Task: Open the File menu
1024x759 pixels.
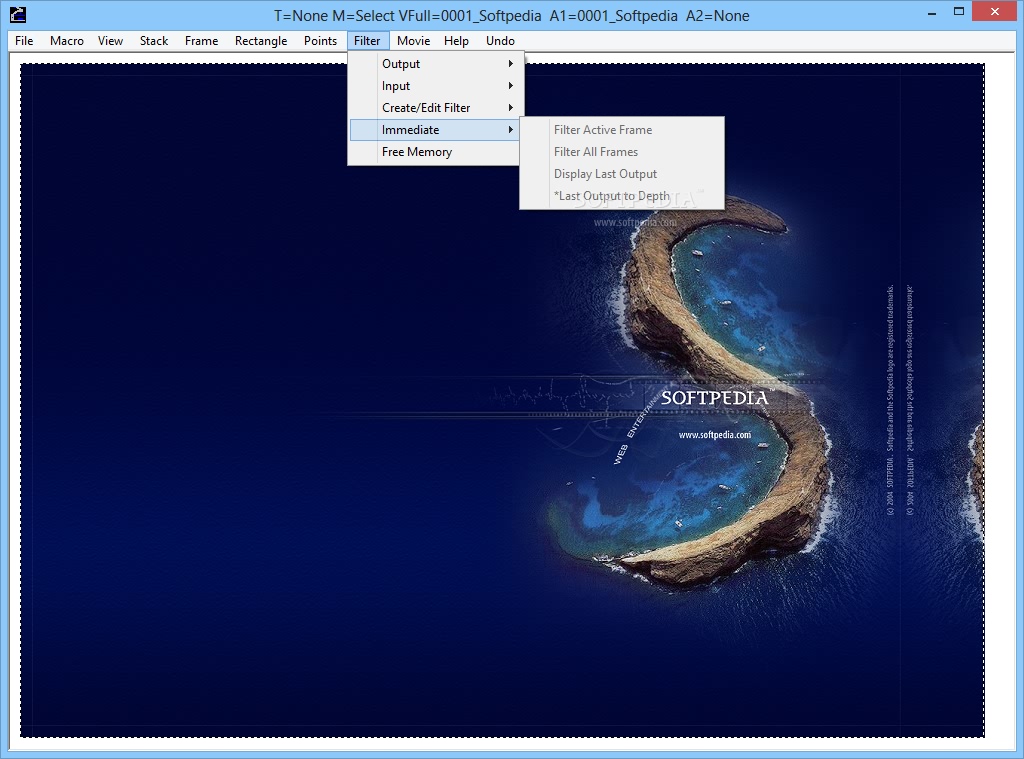Action: (24, 40)
